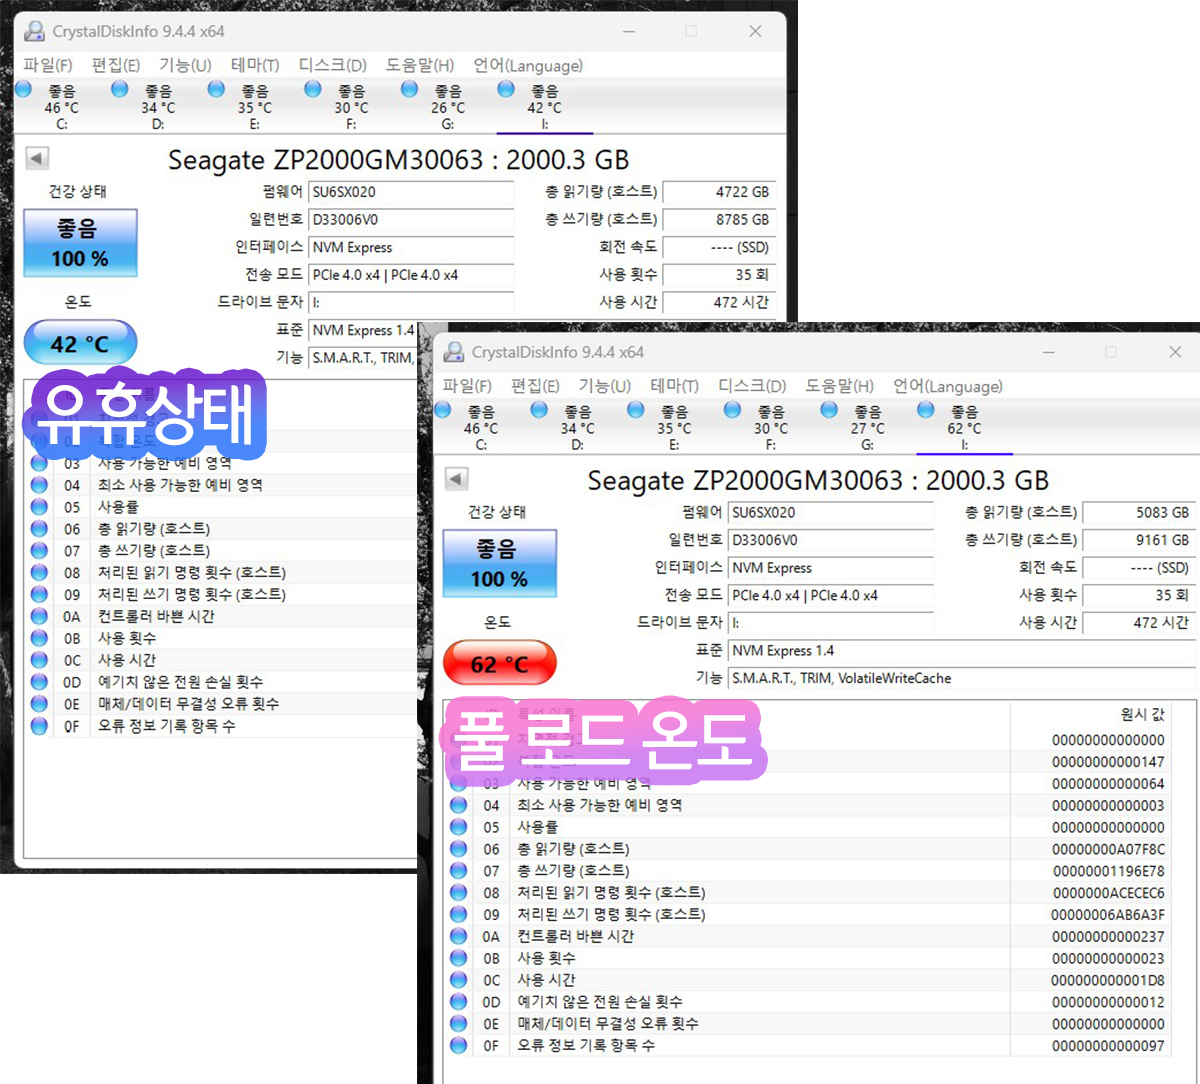
Task: Click red 62 °C temperature button
Action: coord(499,664)
